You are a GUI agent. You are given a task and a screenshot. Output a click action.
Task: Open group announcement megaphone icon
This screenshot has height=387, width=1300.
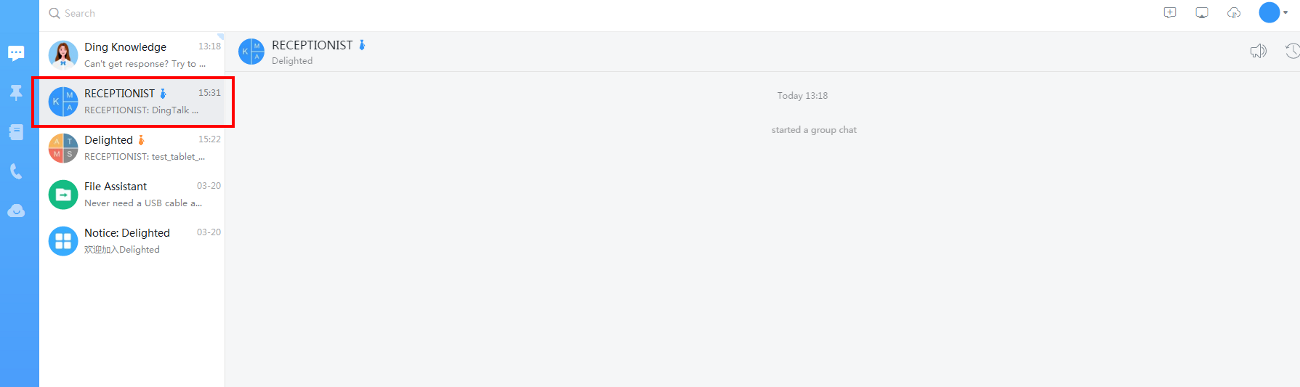pos(1258,51)
